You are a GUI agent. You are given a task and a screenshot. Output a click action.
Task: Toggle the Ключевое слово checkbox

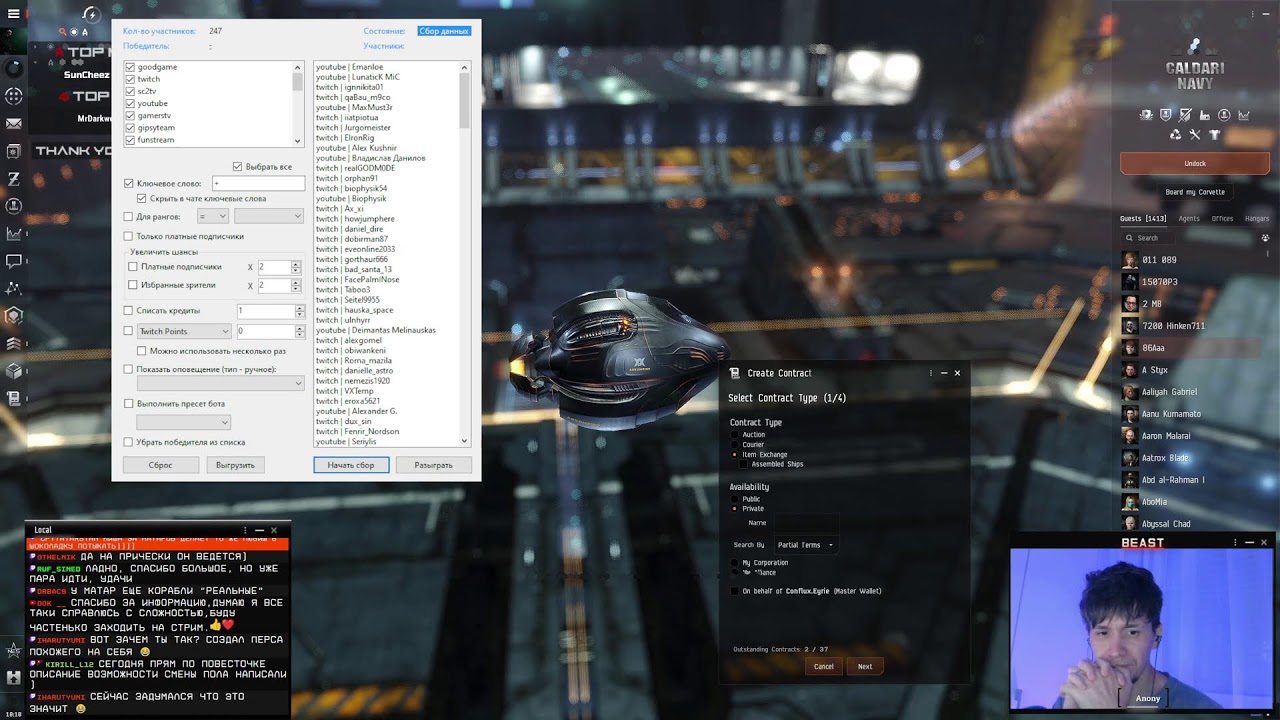(x=128, y=183)
